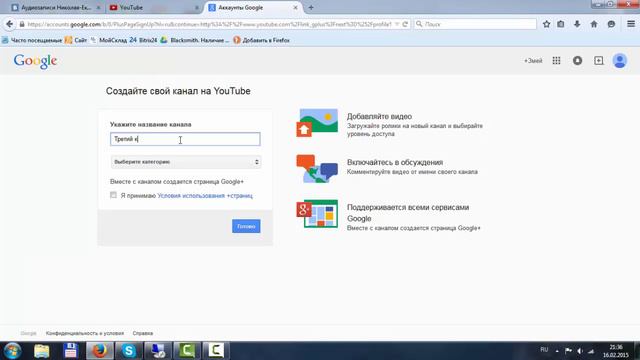Image resolution: width=640 pixels, height=360 pixels.
Task: Open the Условия использования +страниц link
Action: (205, 196)
